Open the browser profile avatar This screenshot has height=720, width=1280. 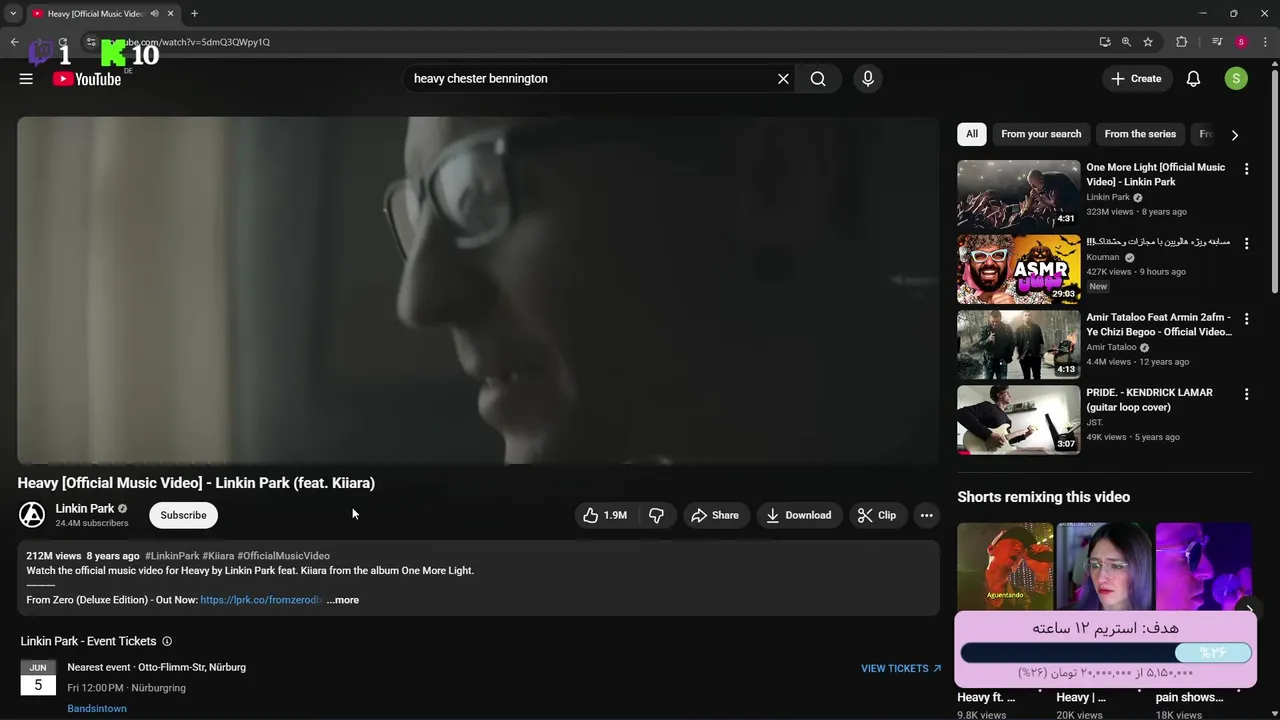1241,42
